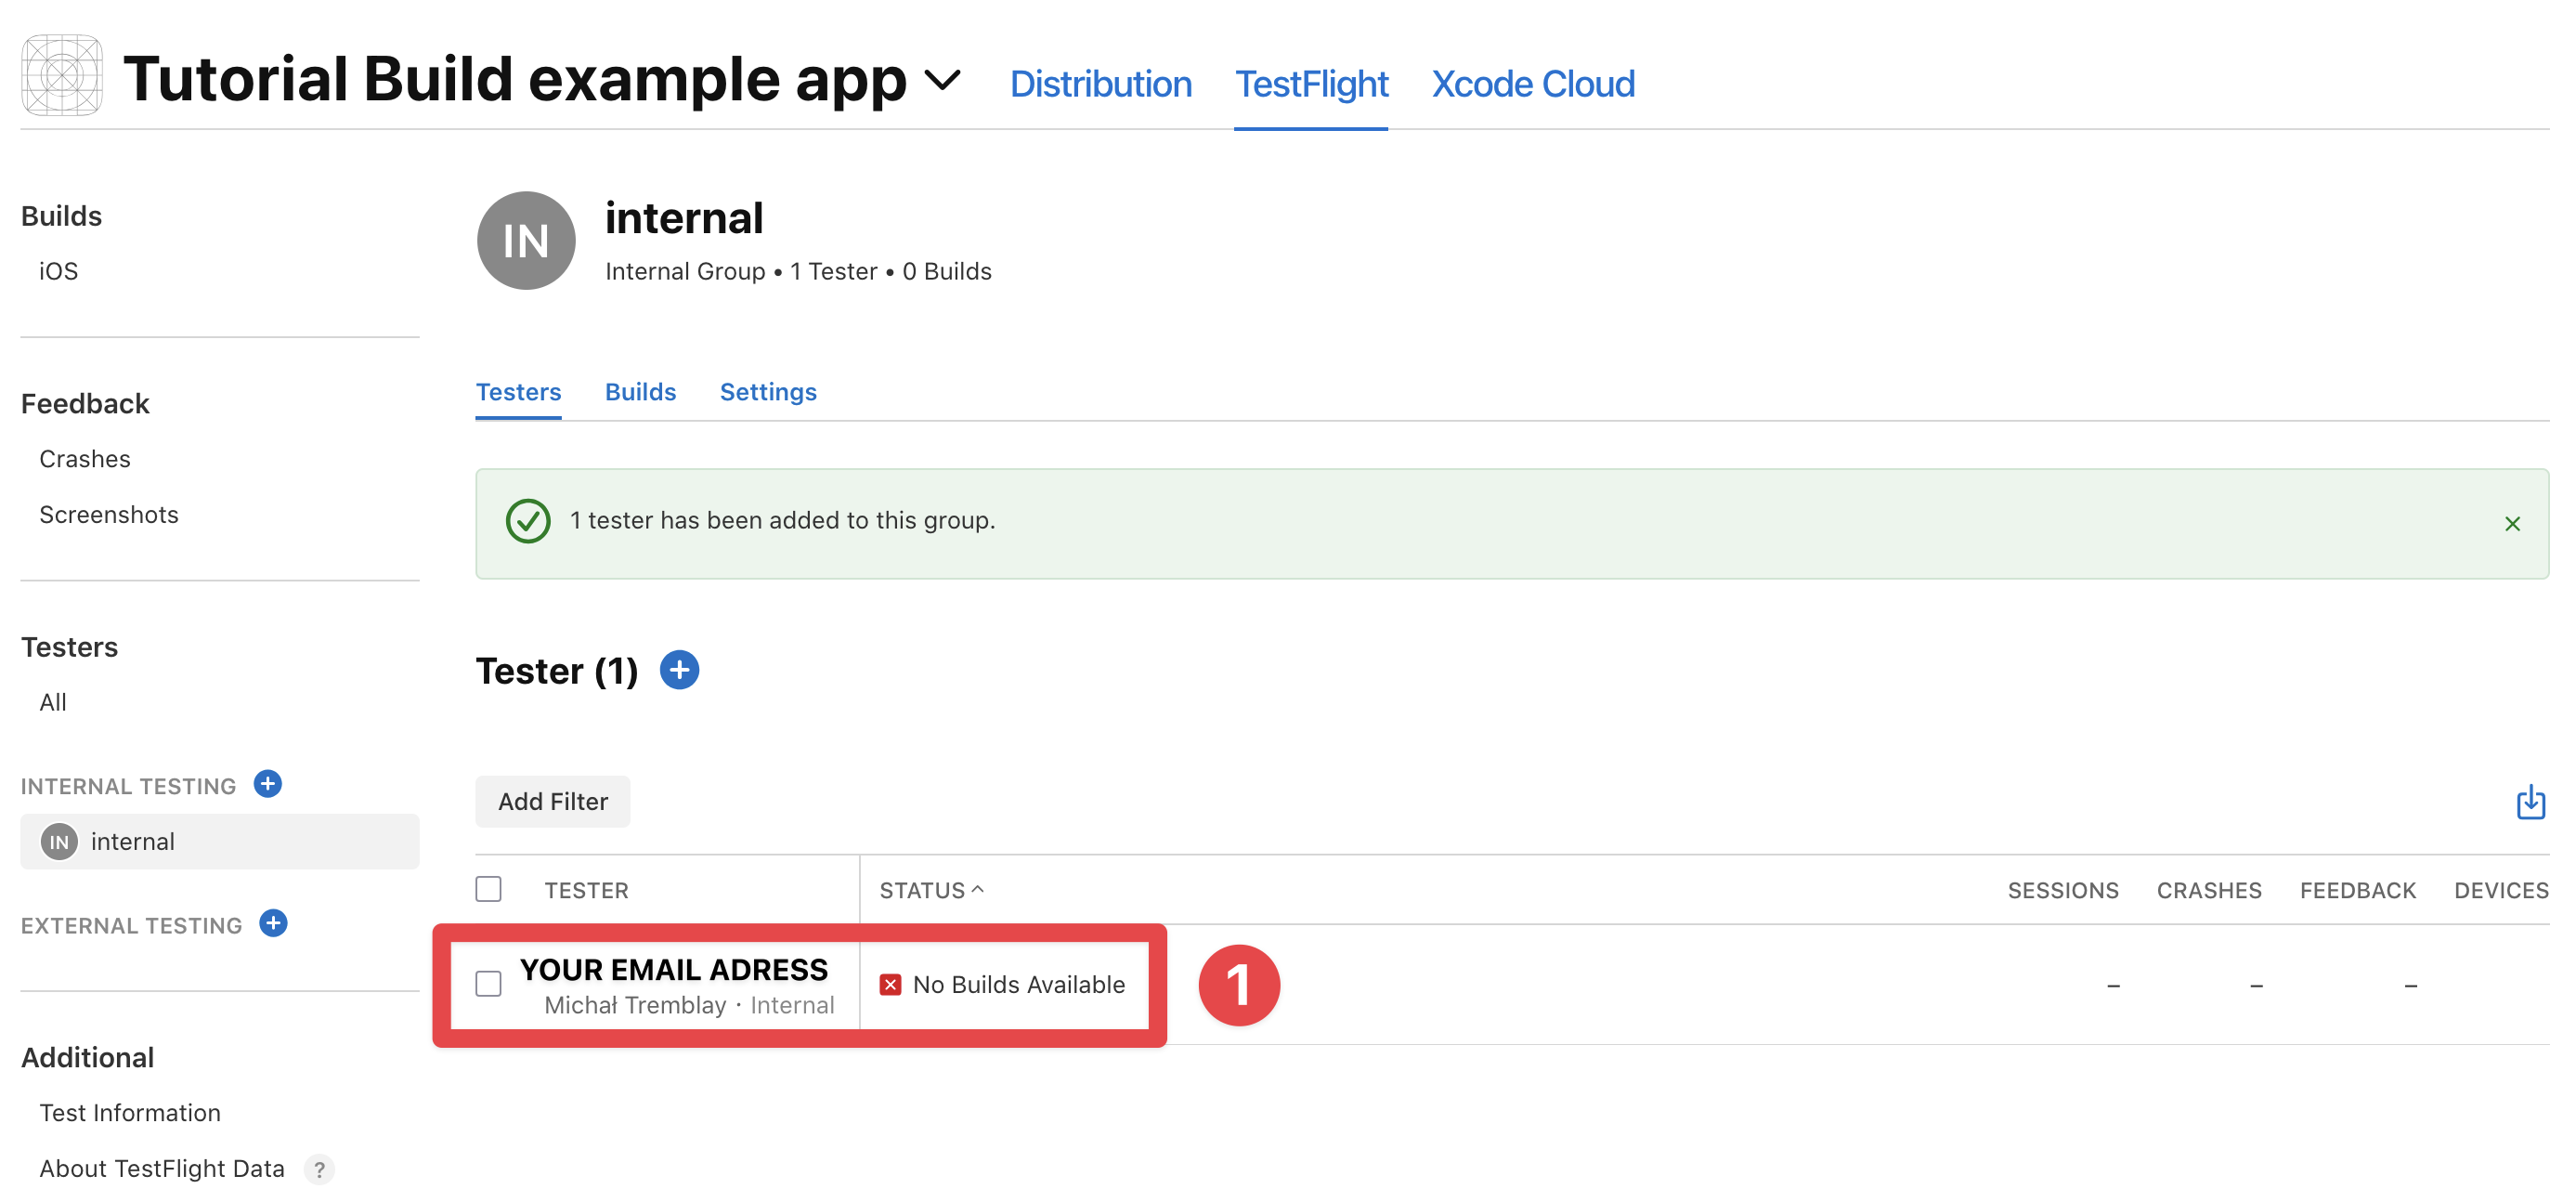Select the IN badge beside internal in the sidebar
2576x1202 pixels.
[58, 841]
